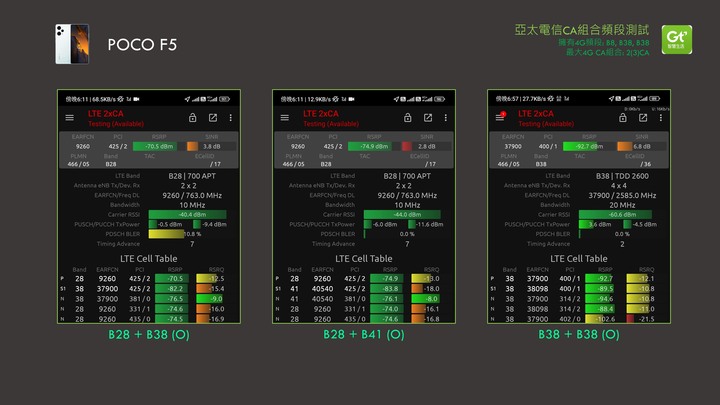Viewport: 720px width, 405px height.
Task: Select the PCI 331/1 row with RSRP -74.0
Action: [364, 309]
